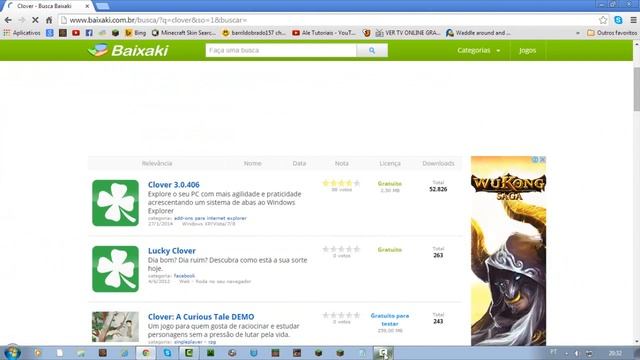Show the hidden bookmarks overflow arrow
The width and height of the screenshot is (640, 360).
point(578,33)
